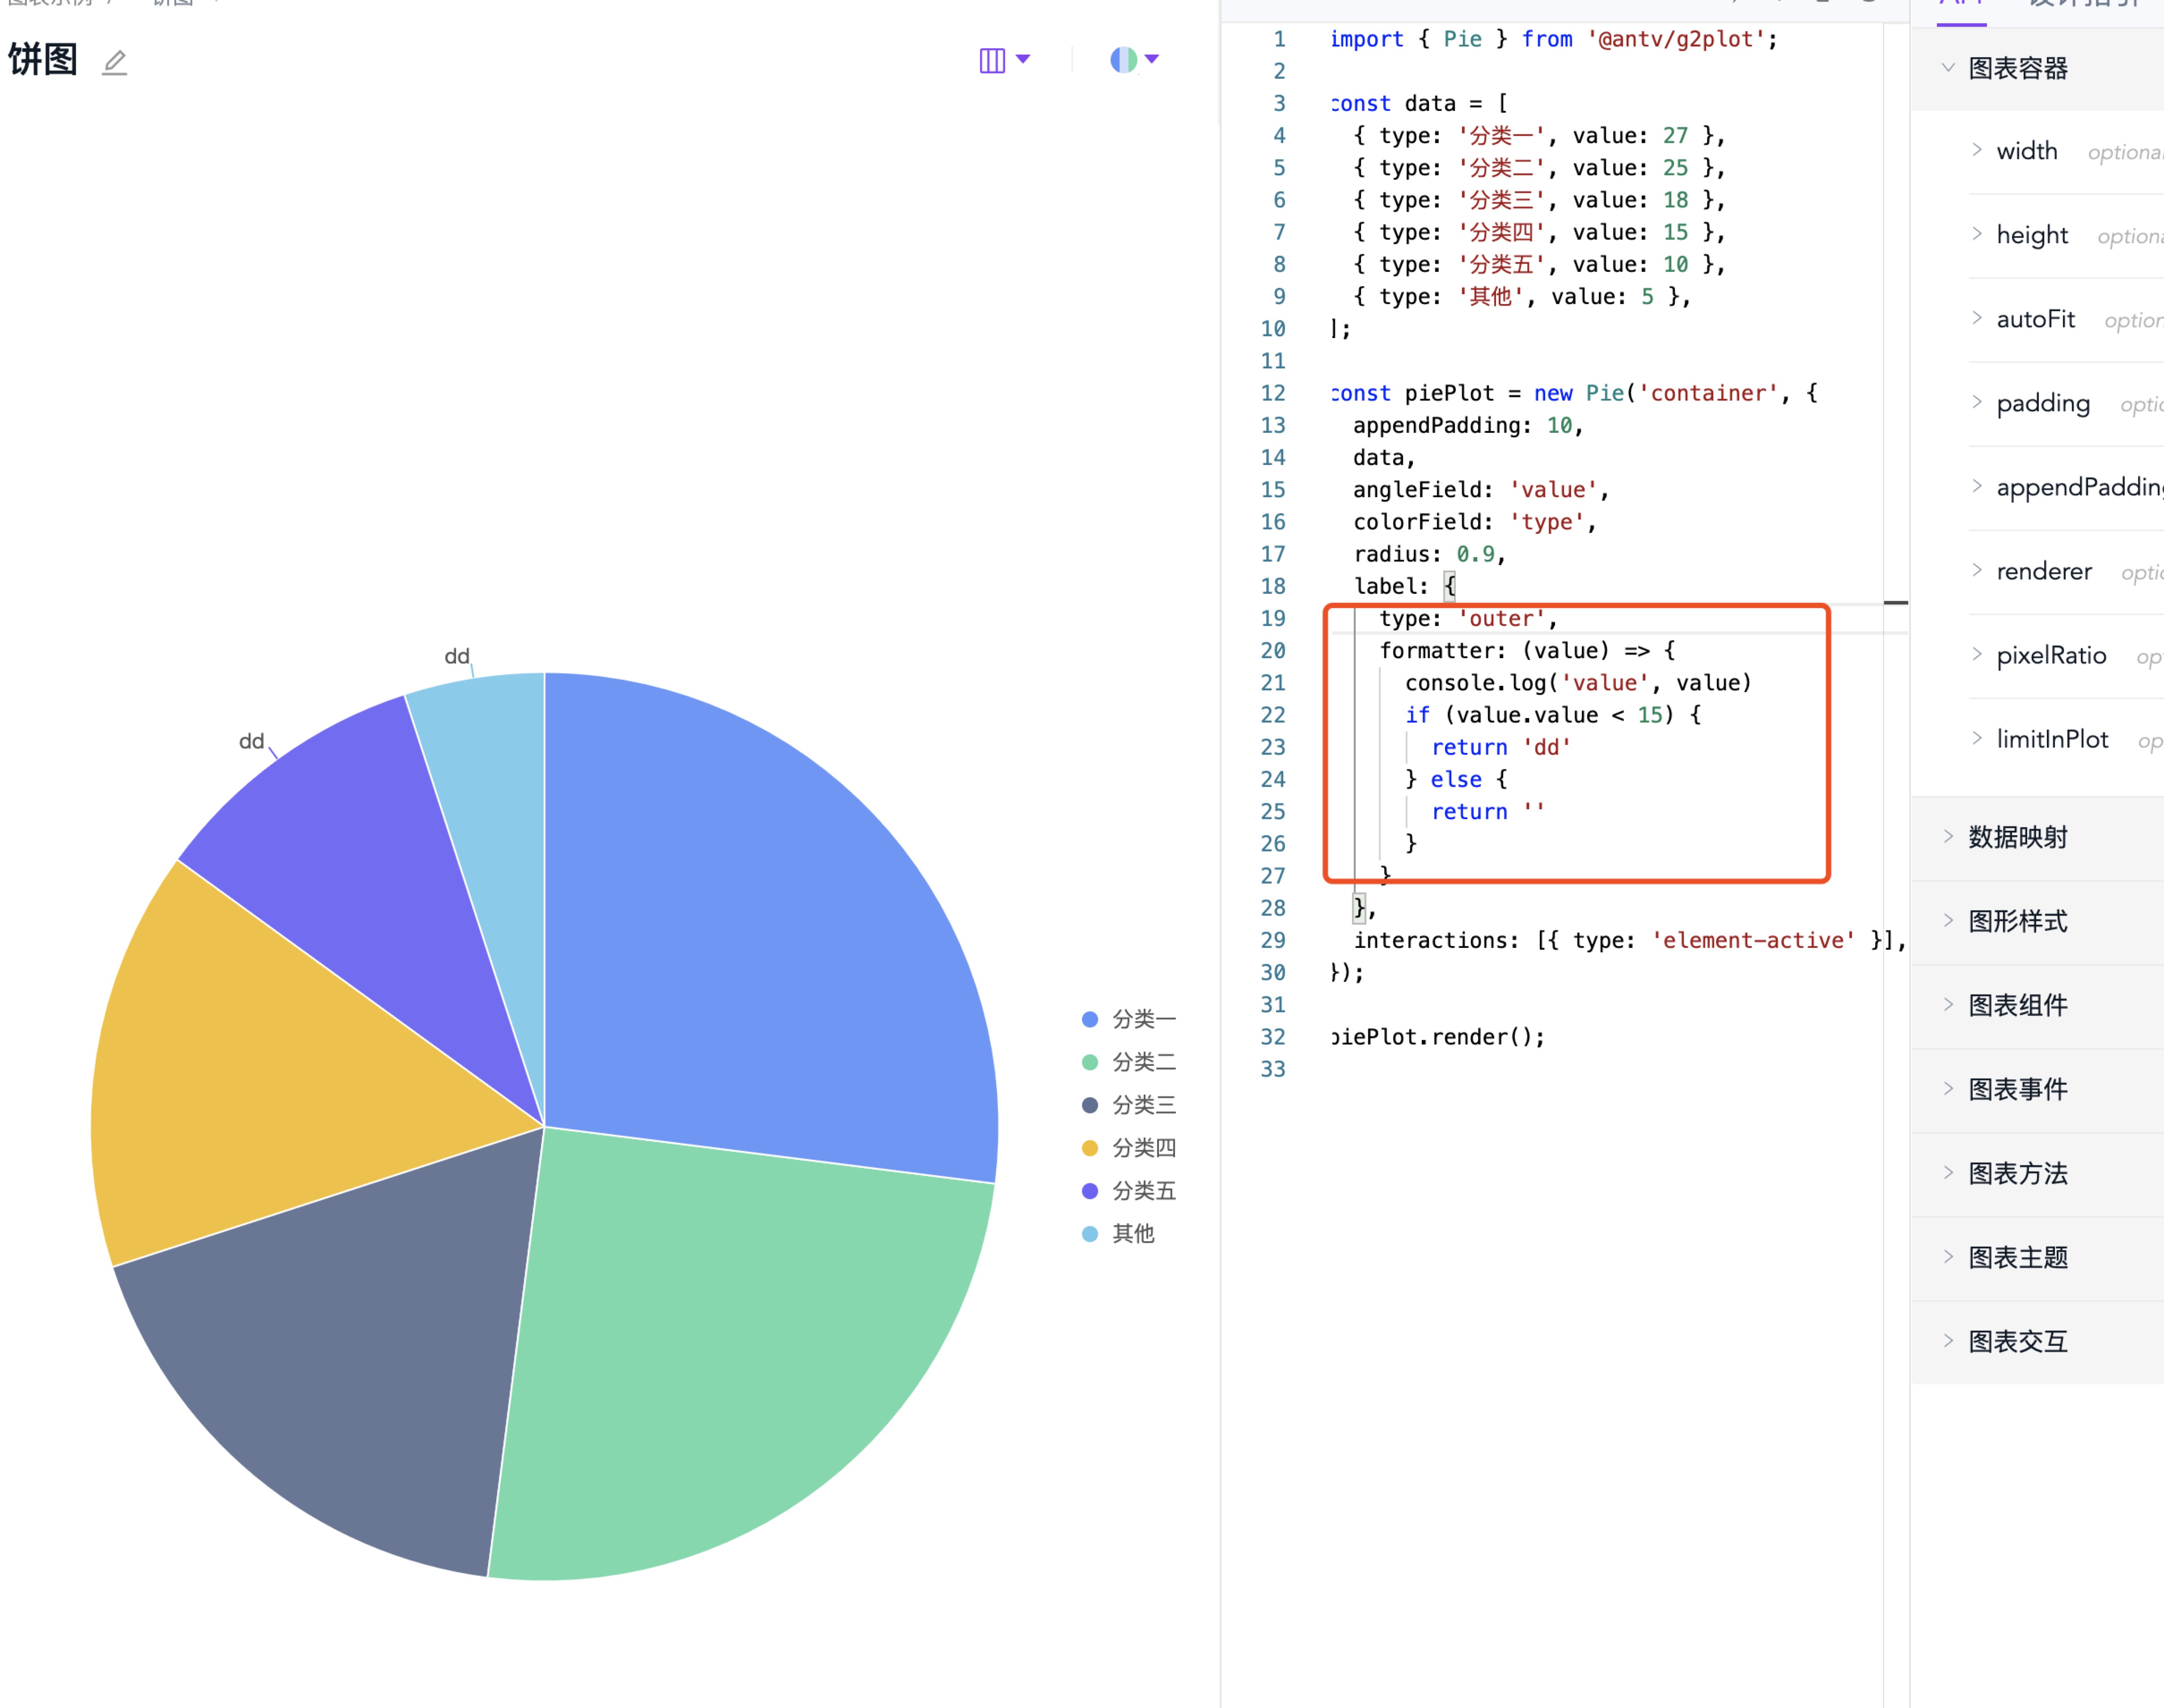Viewport: 2164px width, 1708px height.
Task: Open the theme color palette icon
Action: click(x=1123, y=60)
